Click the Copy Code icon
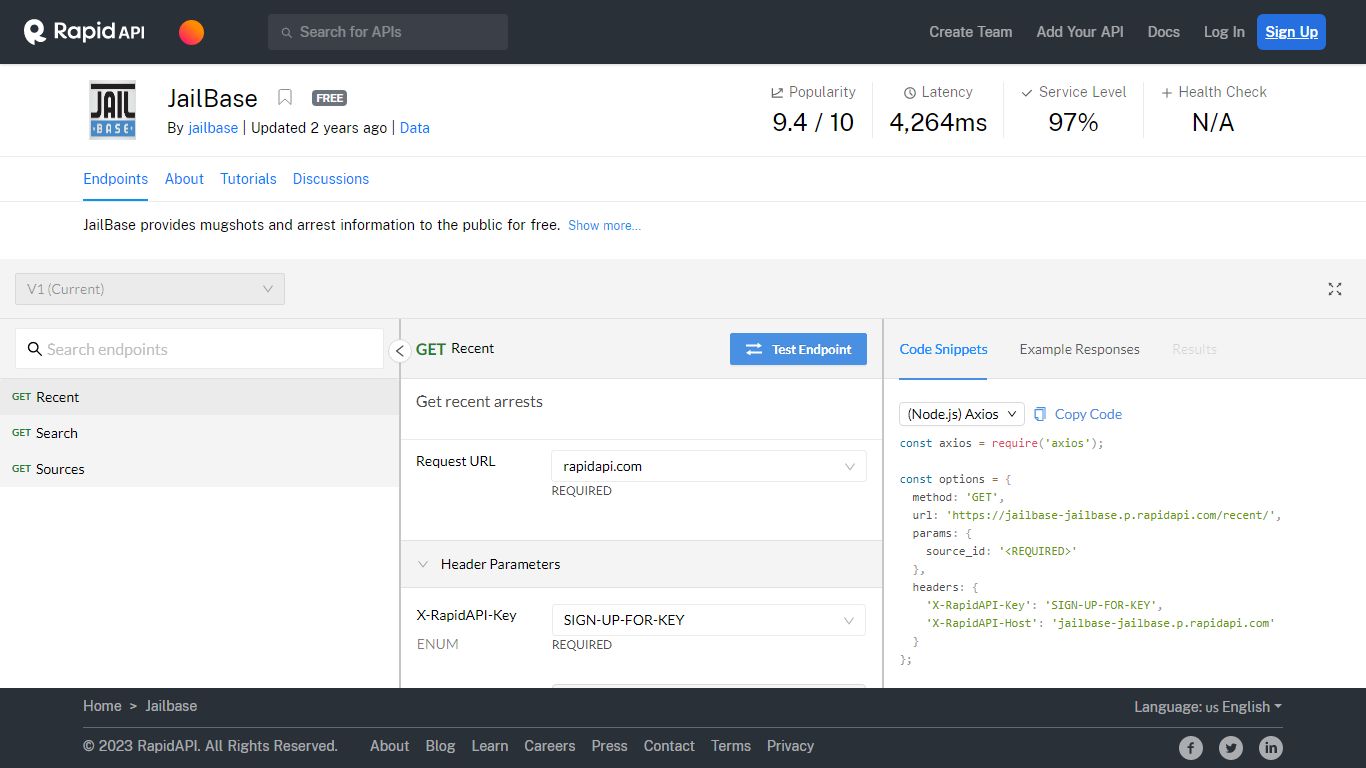Image resolution: width=1366 pixels, height=768 pixels. pyautogui.click(x=1040, y=414)
